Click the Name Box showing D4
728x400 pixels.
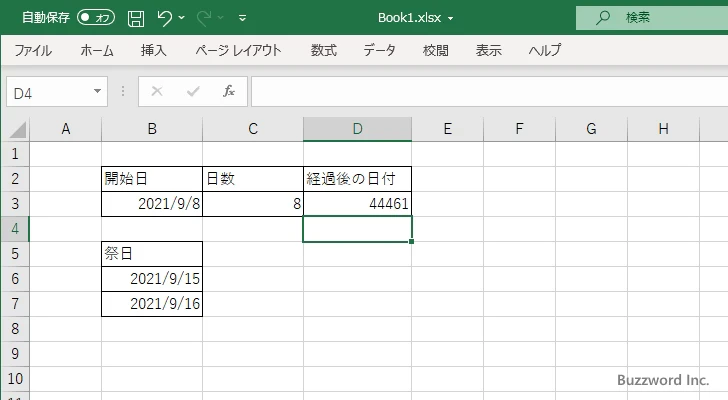point(49,92)
